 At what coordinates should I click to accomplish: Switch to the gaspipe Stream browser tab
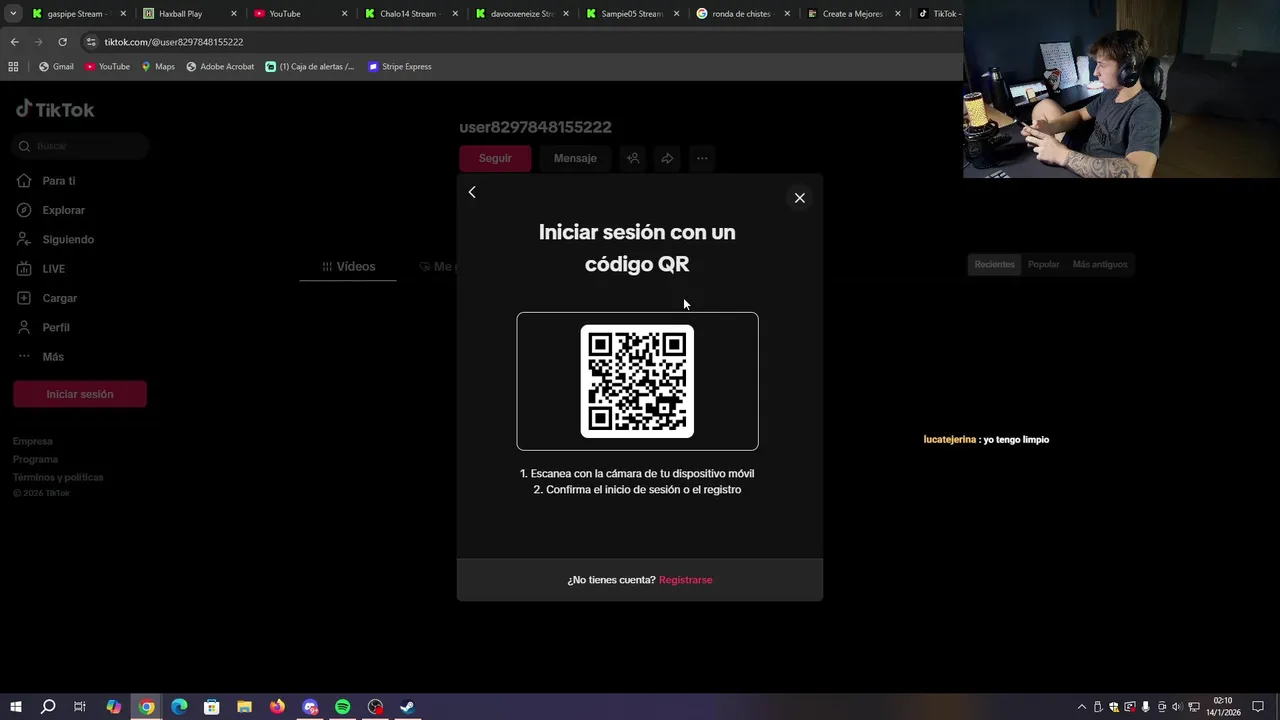click(77, 14)
